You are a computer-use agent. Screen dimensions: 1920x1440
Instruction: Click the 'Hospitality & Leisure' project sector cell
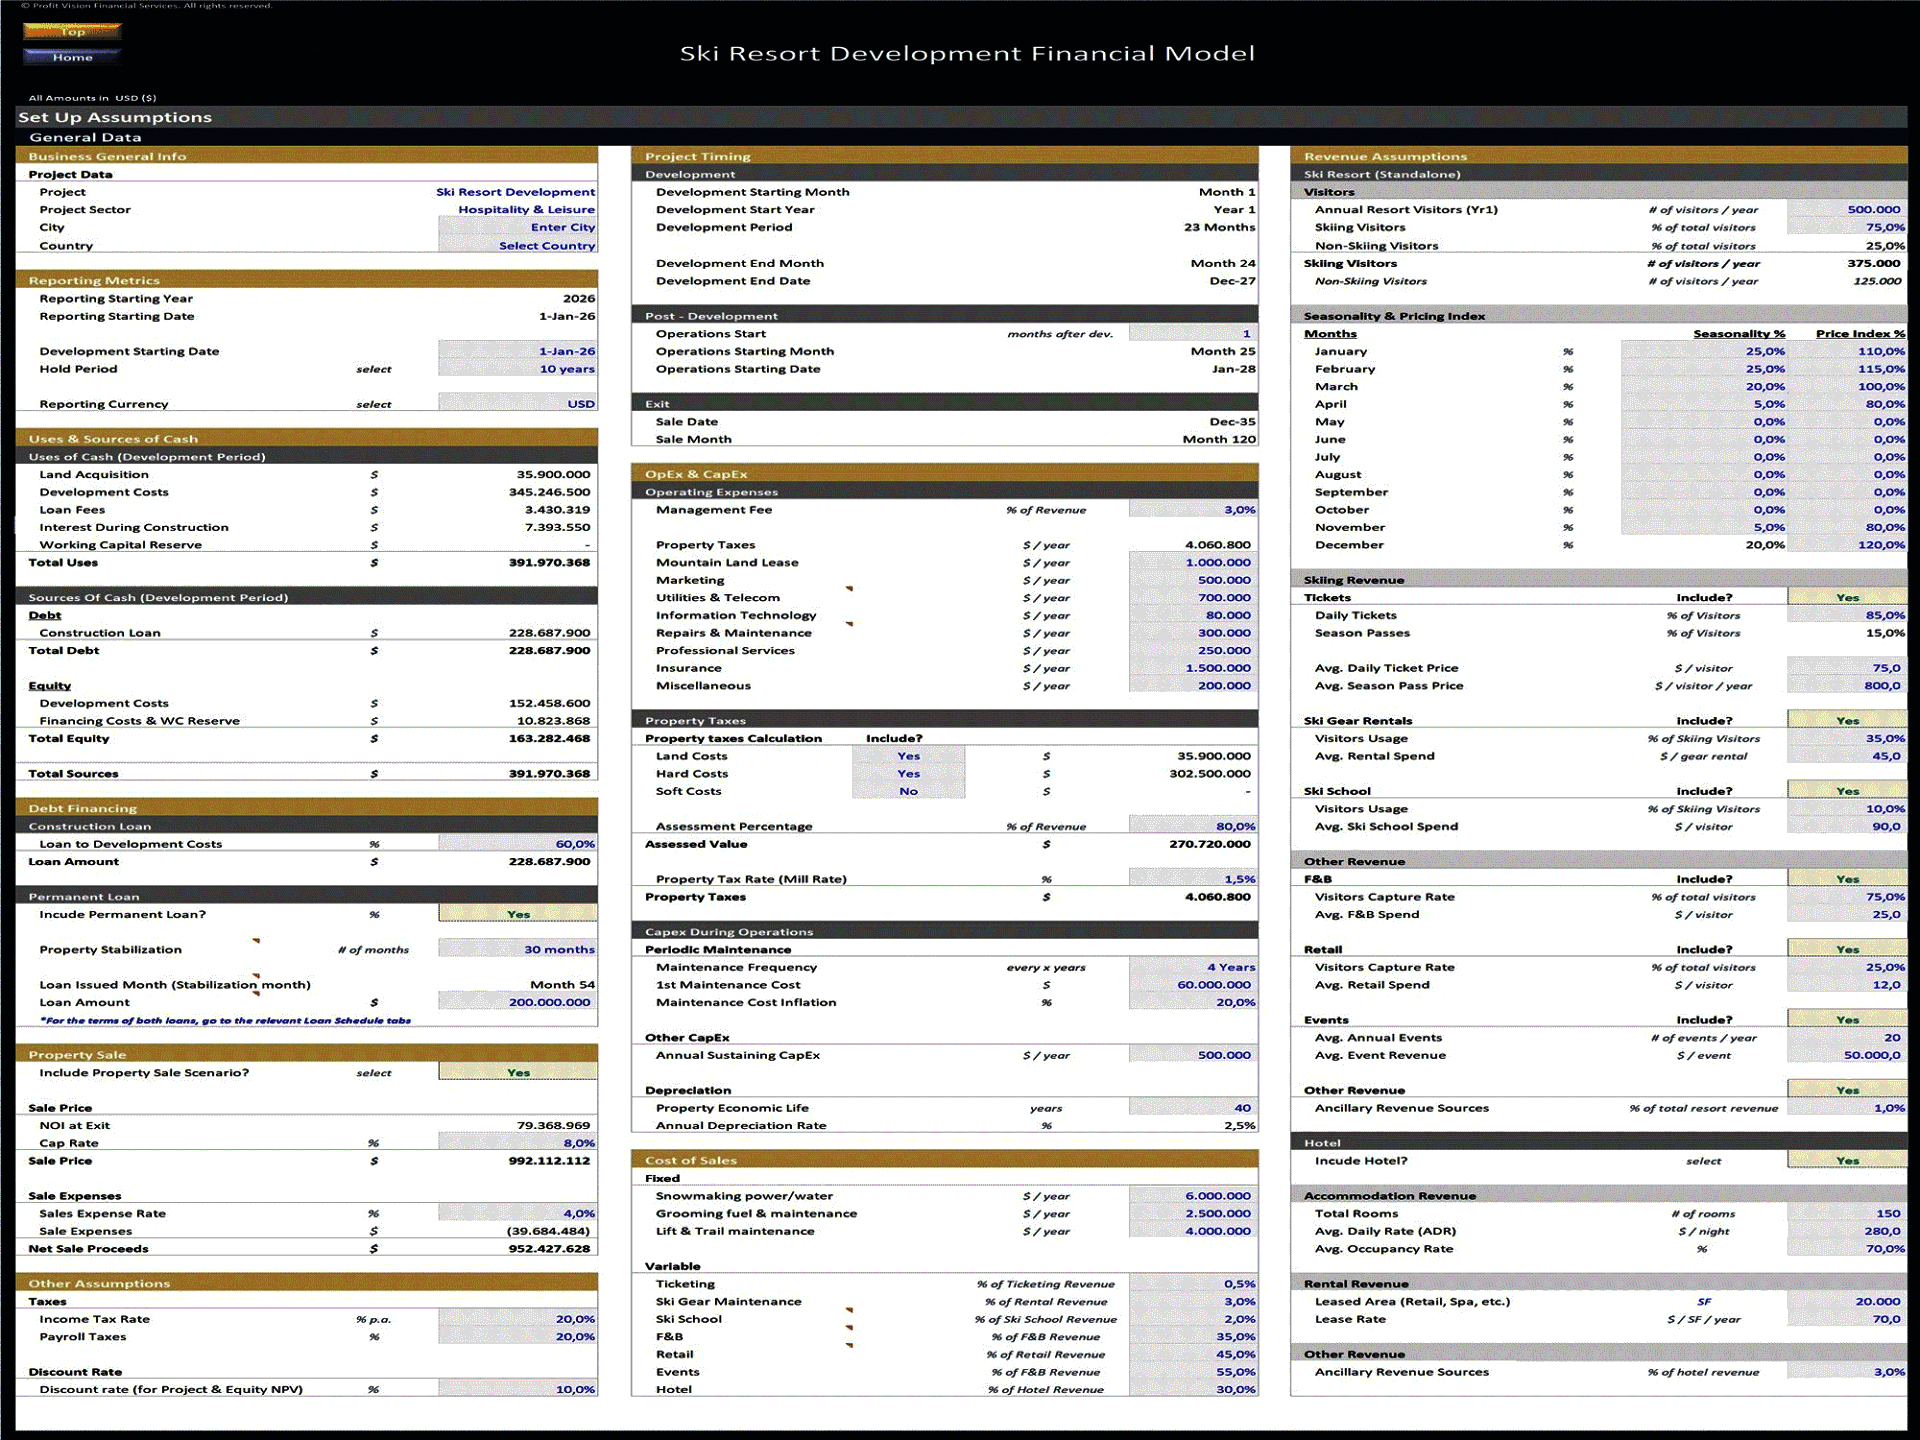point(527,210)
